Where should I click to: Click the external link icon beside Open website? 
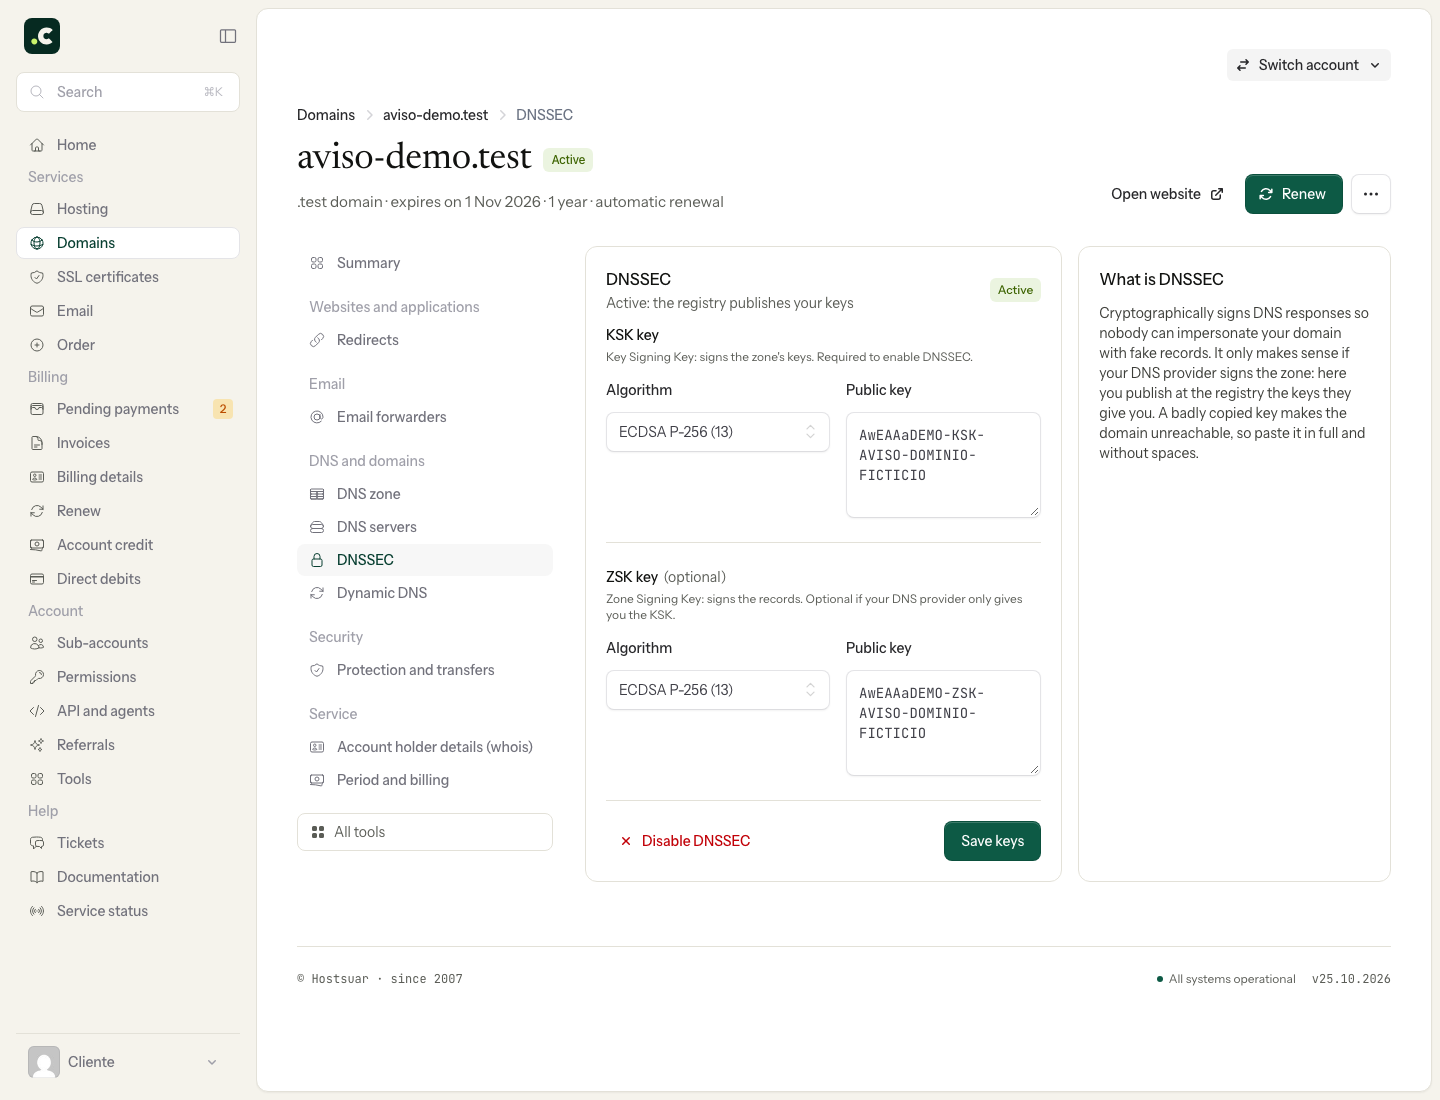click(1217, 194)
